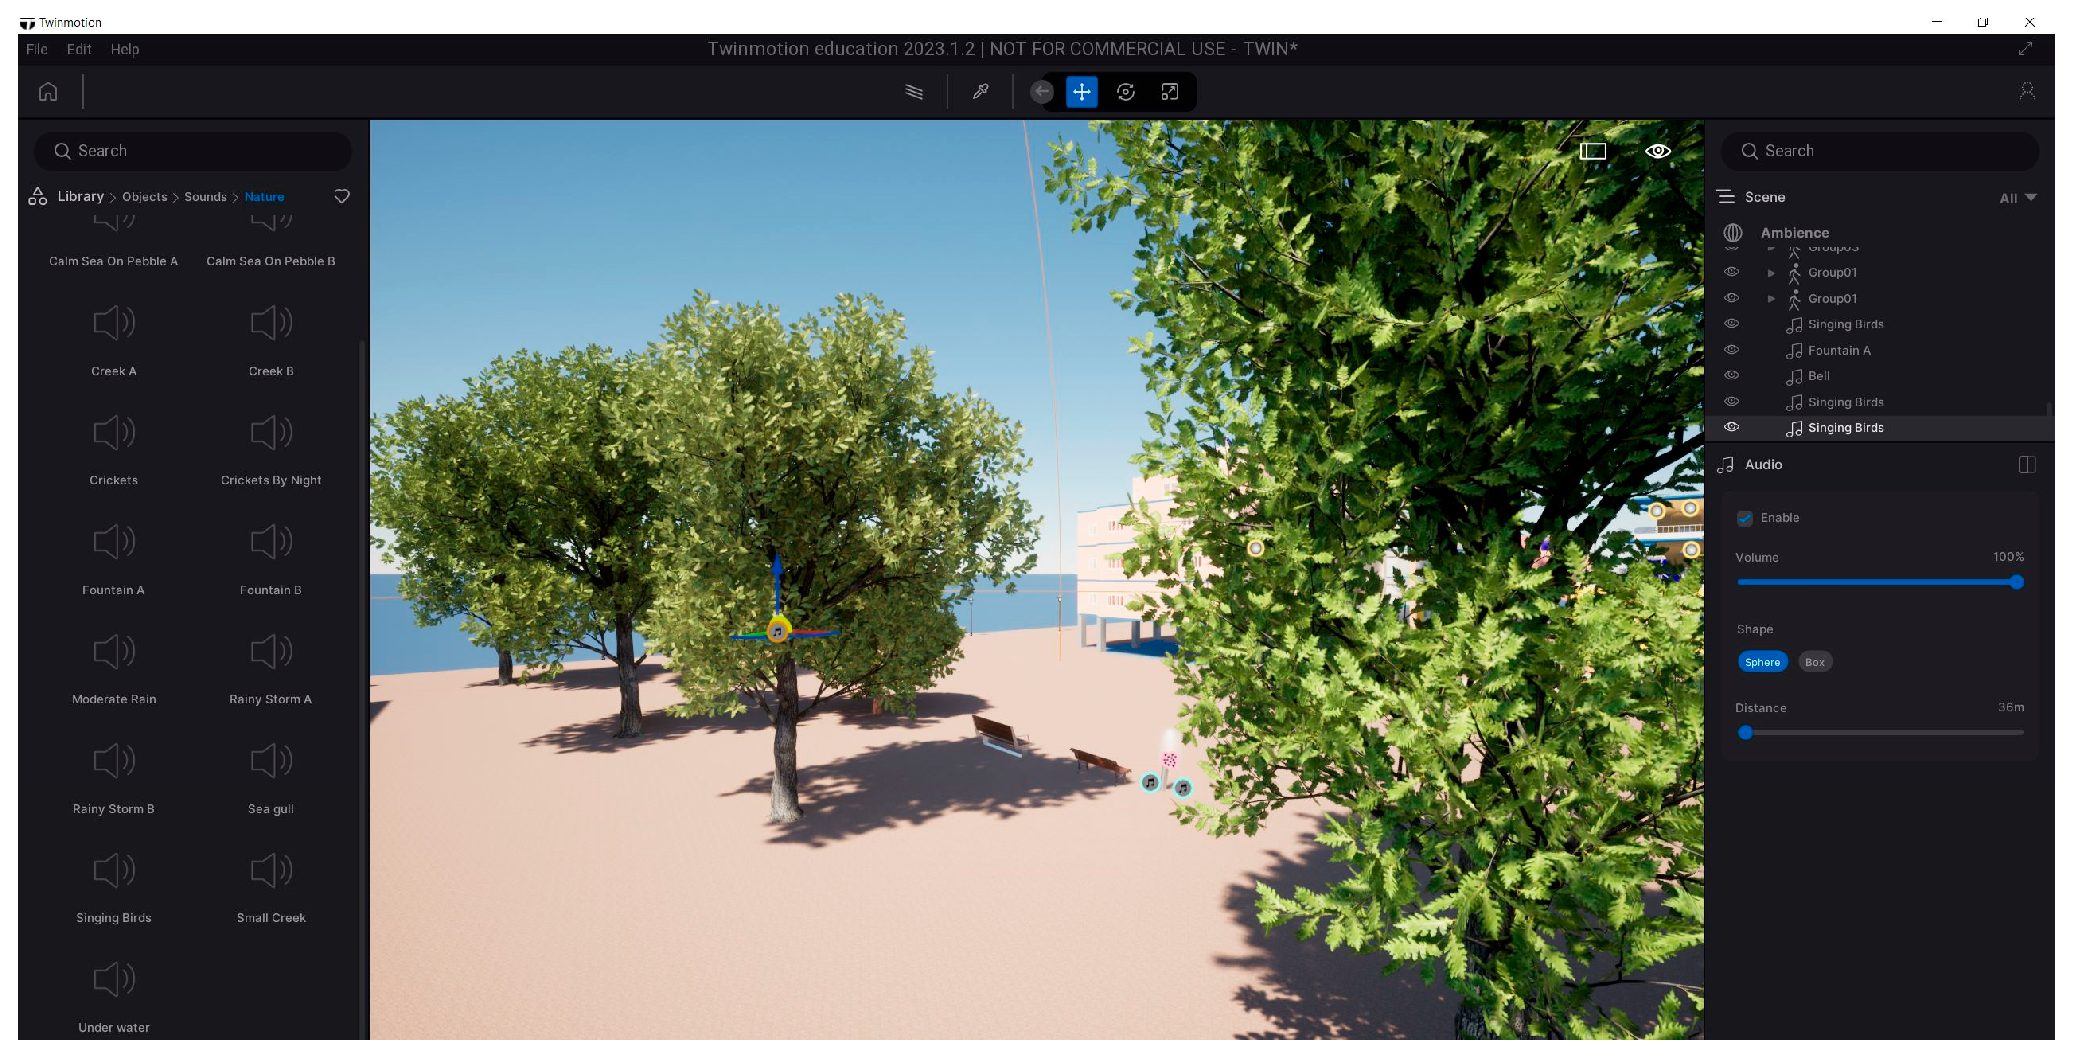Open the viewport eye view settings
This screenshot has width=2075, height=1064.
[x=1657, y=151]
